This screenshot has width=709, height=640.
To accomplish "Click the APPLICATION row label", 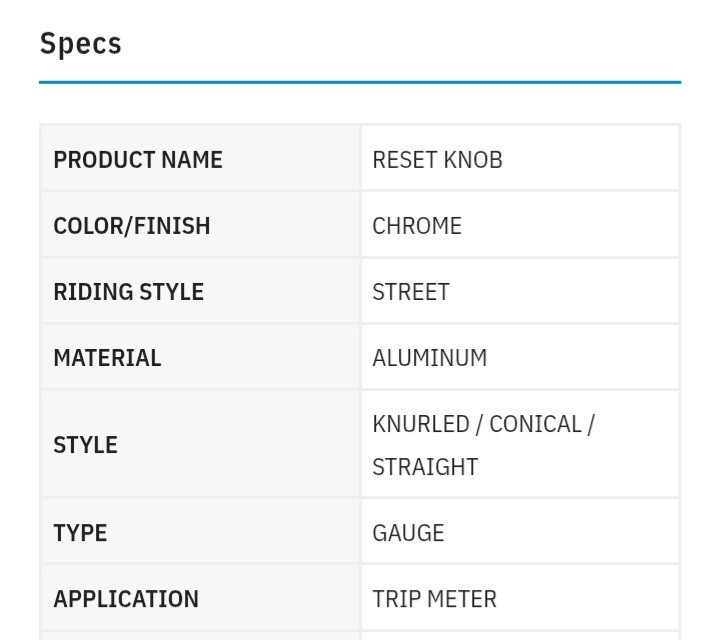I will pos(126,599).
